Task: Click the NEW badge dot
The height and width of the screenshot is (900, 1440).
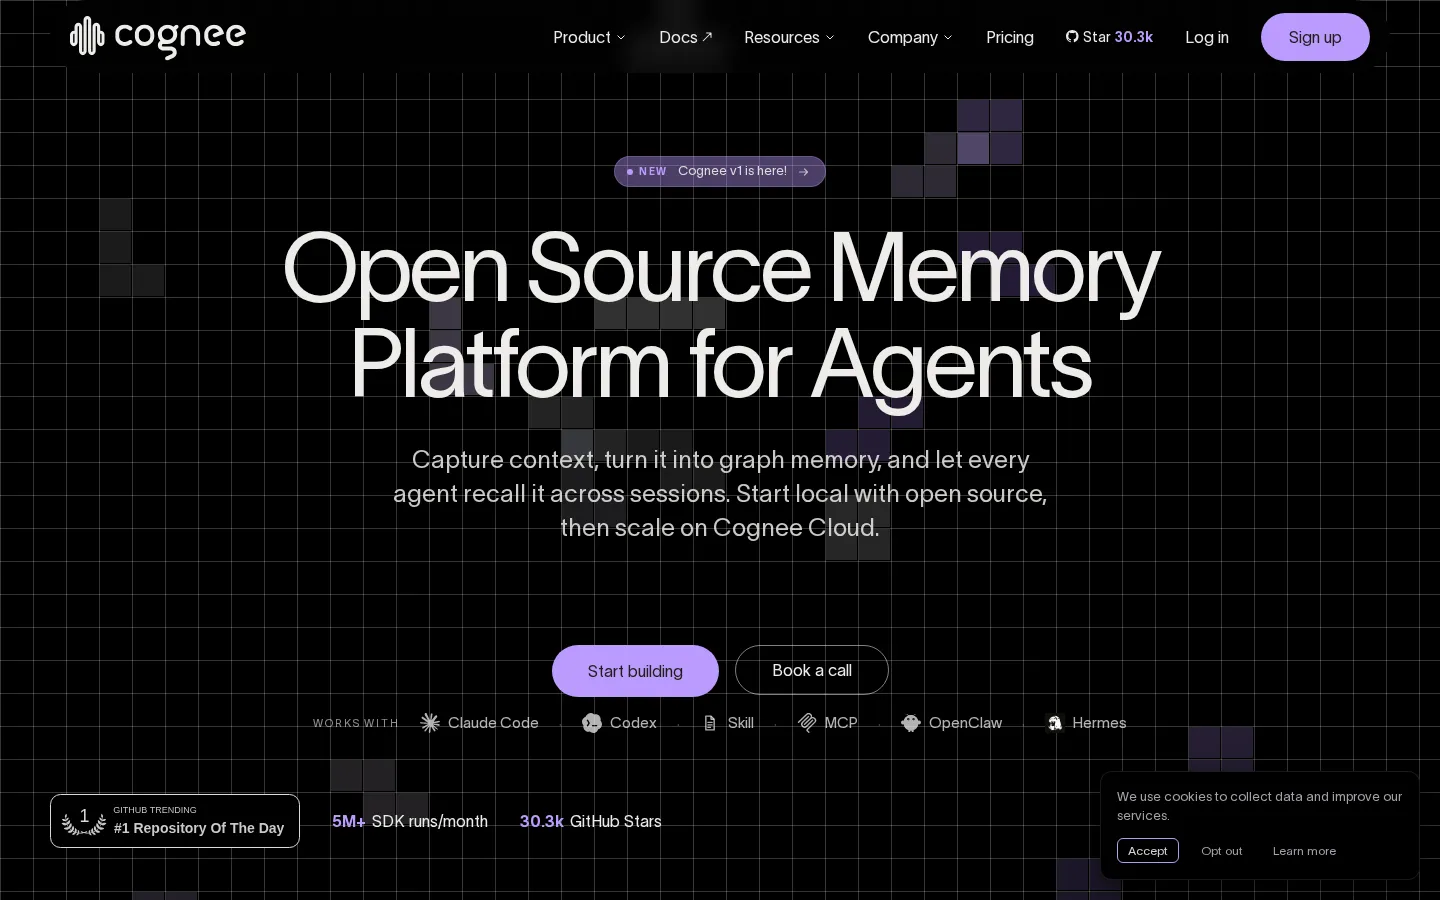Action: click(x=630, y=172)
